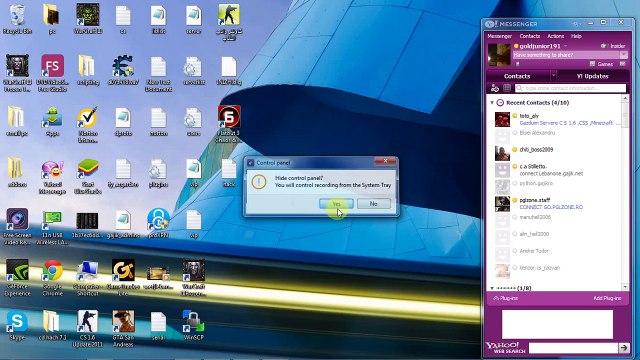Select the GeForce Experience desktop shortcut
The image size is (640, 360).
(x=17, y=278)
